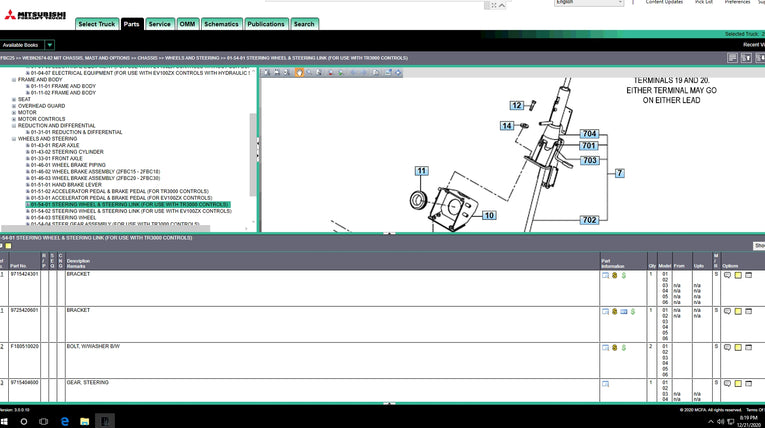The height and width of the screenshot is (428, 765).
Task: Open the Available Books dropdown
Action: (49, 45)
